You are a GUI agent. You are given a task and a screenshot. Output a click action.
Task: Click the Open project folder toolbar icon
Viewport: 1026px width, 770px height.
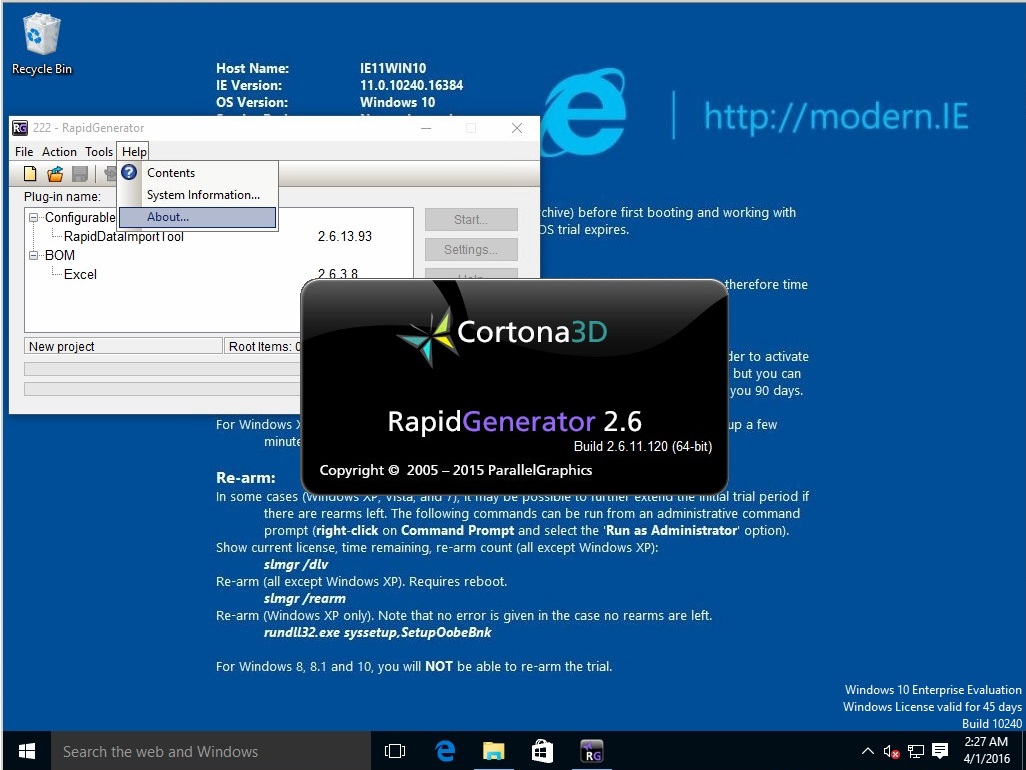click(55, 173)
